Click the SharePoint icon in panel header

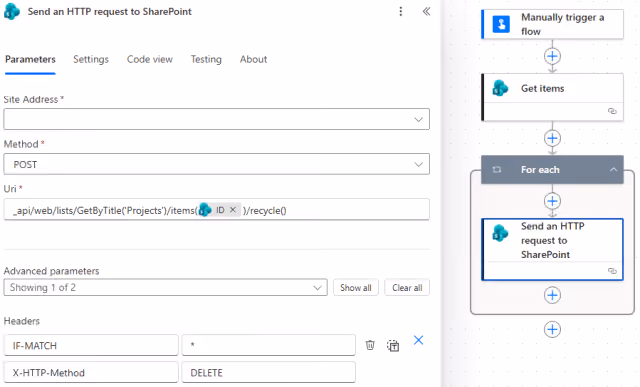pos(12,11)
